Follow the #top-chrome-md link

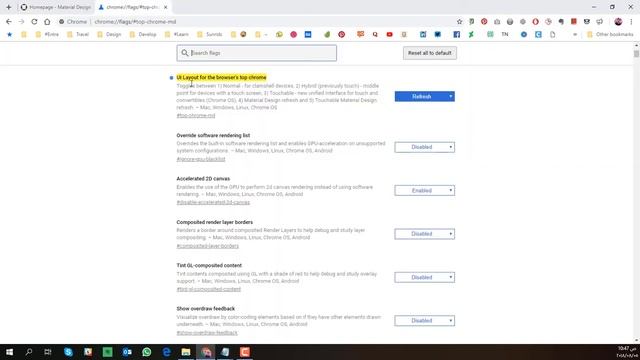coord(196,116)
